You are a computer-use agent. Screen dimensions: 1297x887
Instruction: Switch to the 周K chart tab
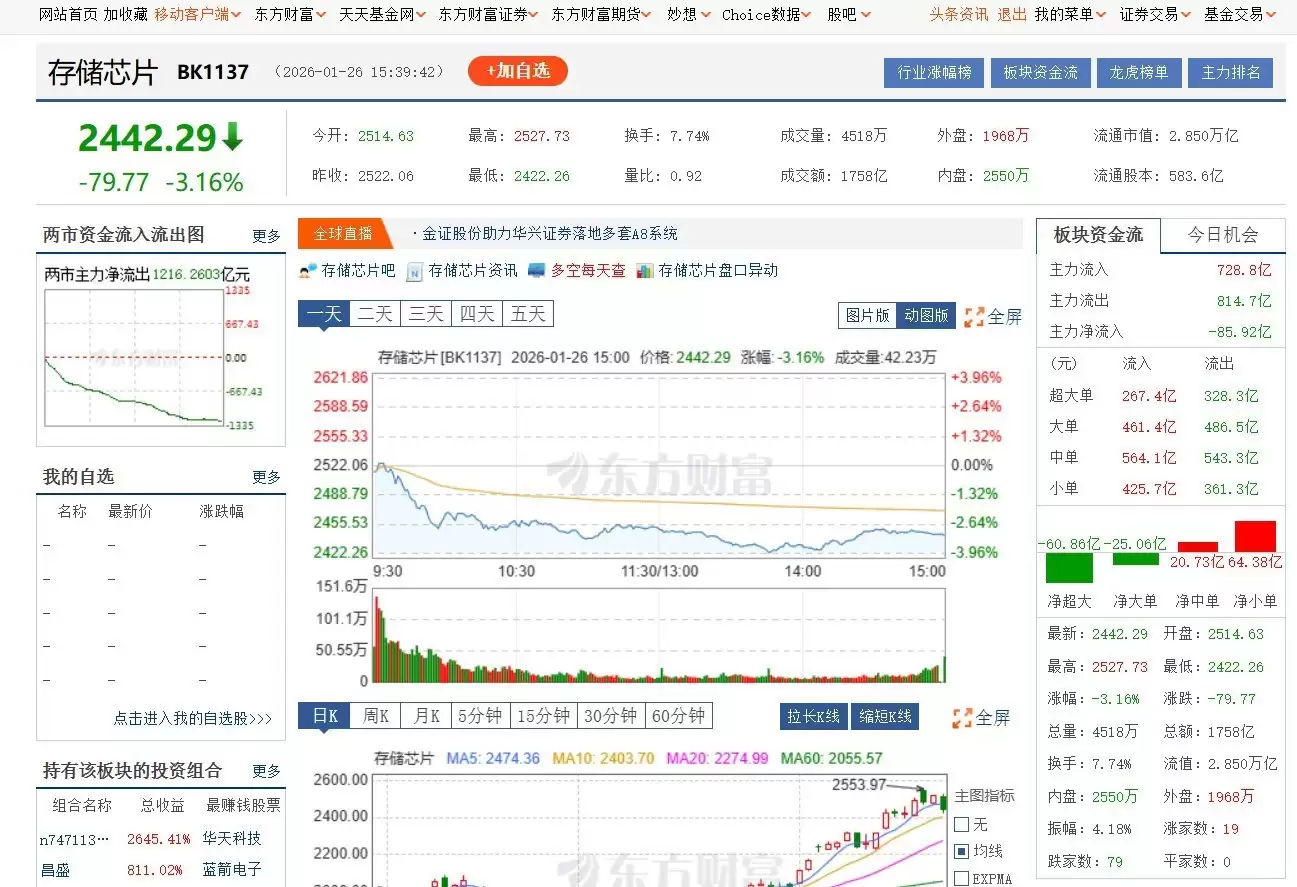pyautogui.click(x=376, y=716)
